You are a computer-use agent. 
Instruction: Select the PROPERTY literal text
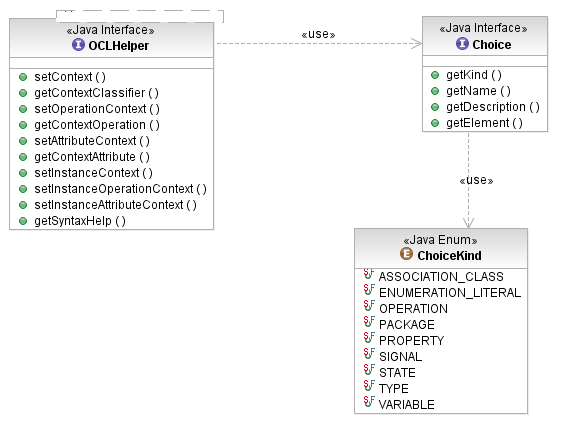tap(411, 341)
